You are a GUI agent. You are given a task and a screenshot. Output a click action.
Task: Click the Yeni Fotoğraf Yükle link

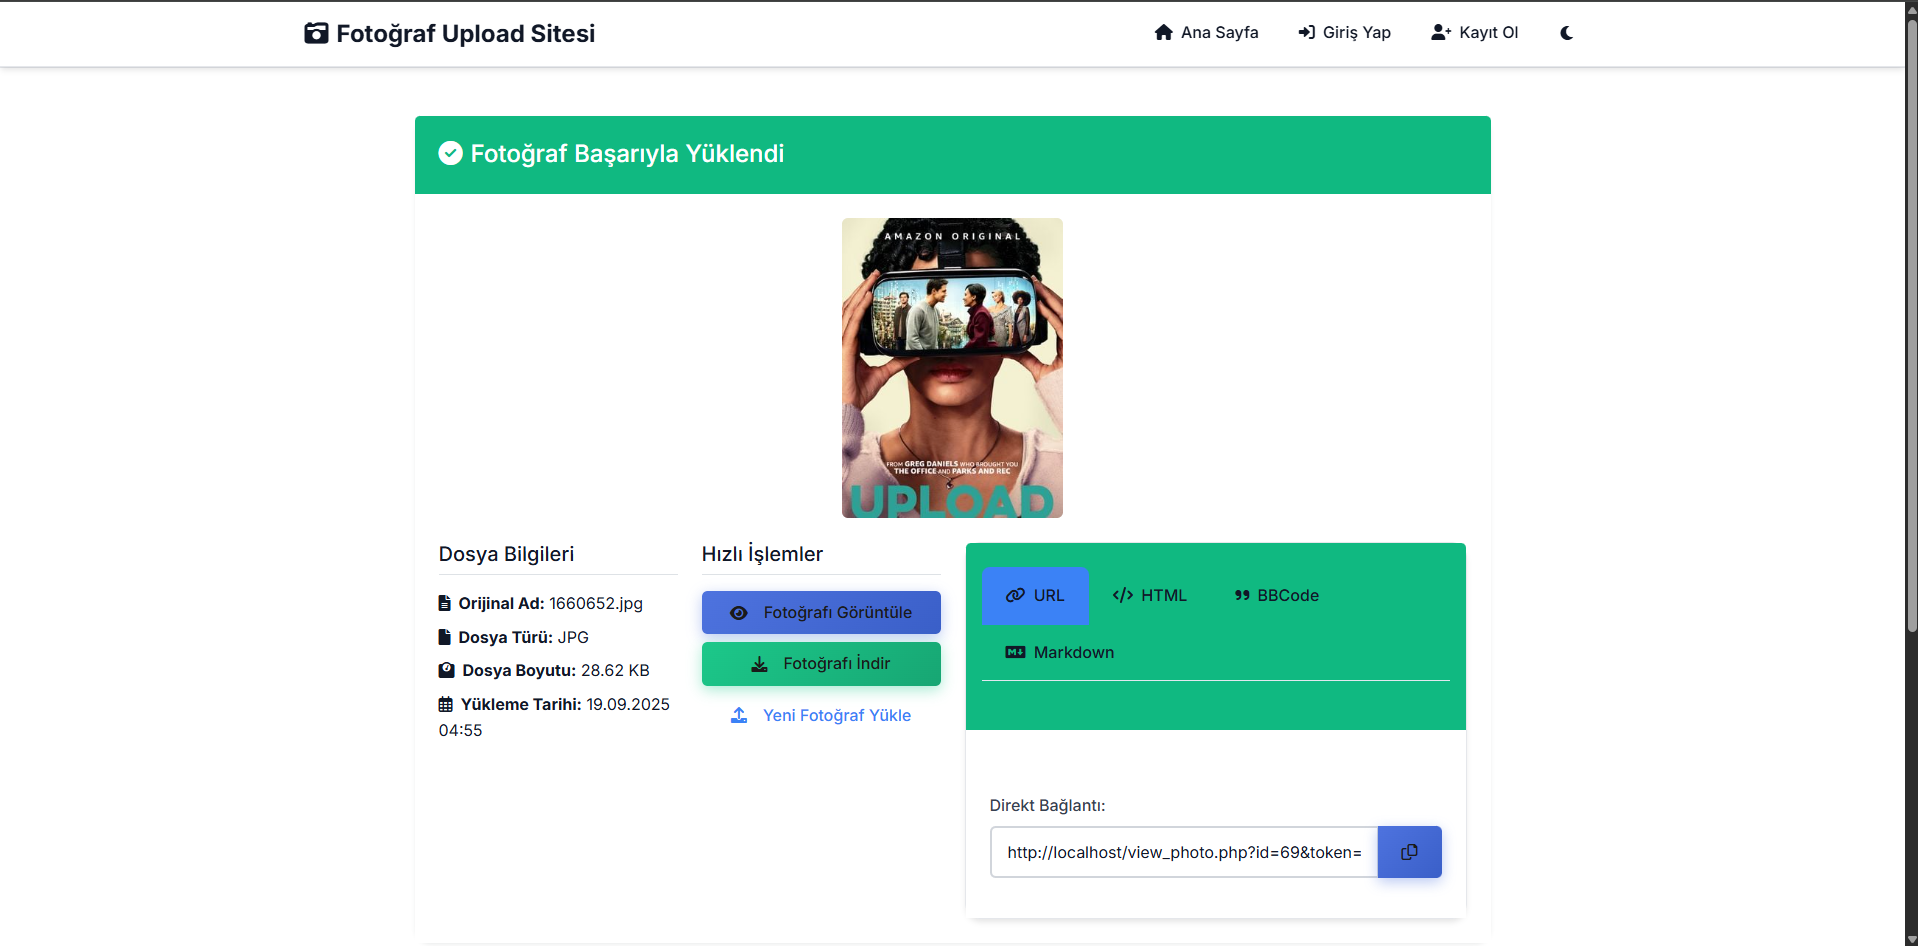(836, 715)
